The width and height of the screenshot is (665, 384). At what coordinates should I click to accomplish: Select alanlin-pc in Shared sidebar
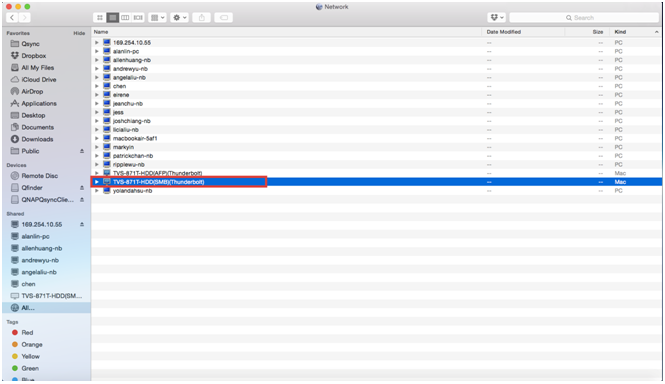coord(35,236)
